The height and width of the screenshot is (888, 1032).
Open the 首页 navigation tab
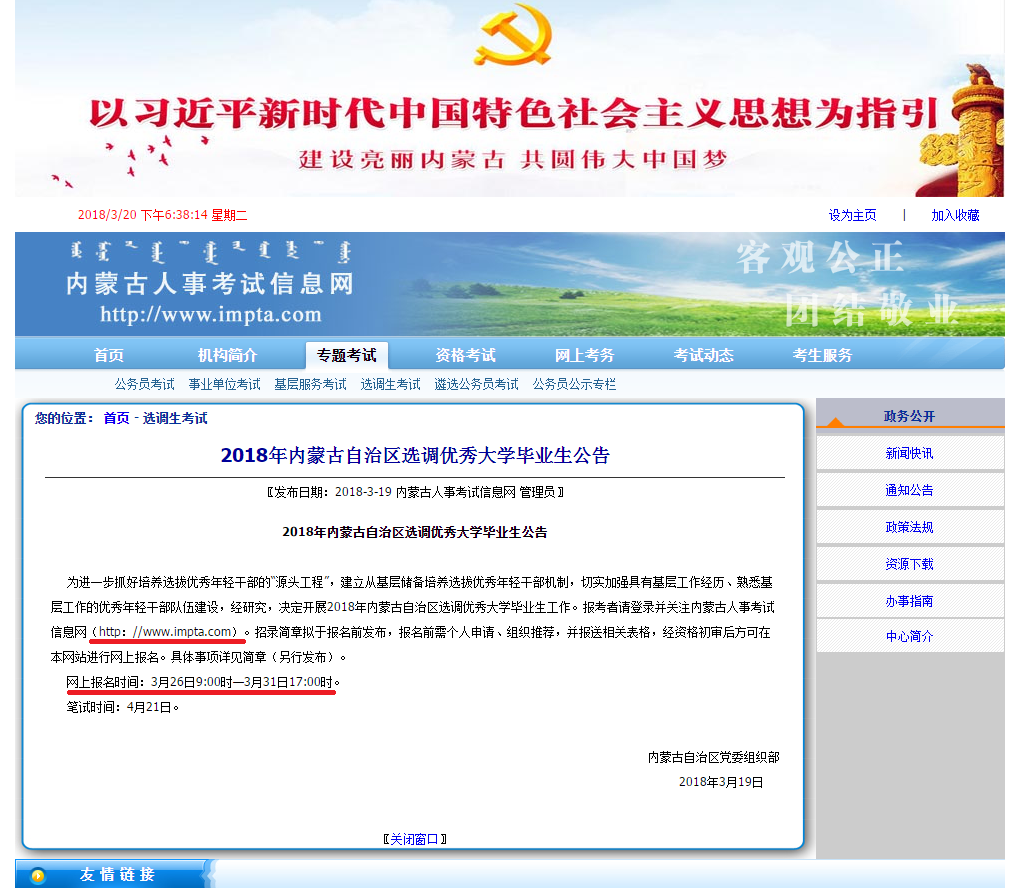[109, 355]
